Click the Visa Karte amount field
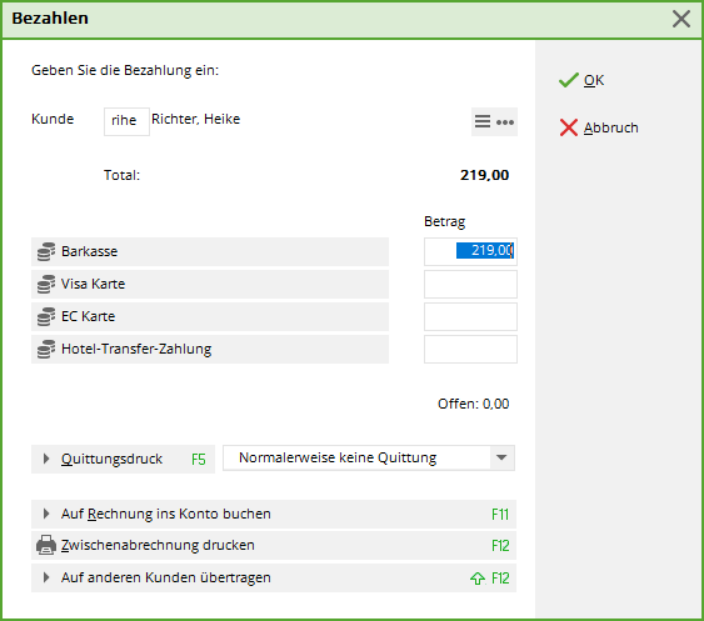The image size is (704, 621). tap(471, 284)
